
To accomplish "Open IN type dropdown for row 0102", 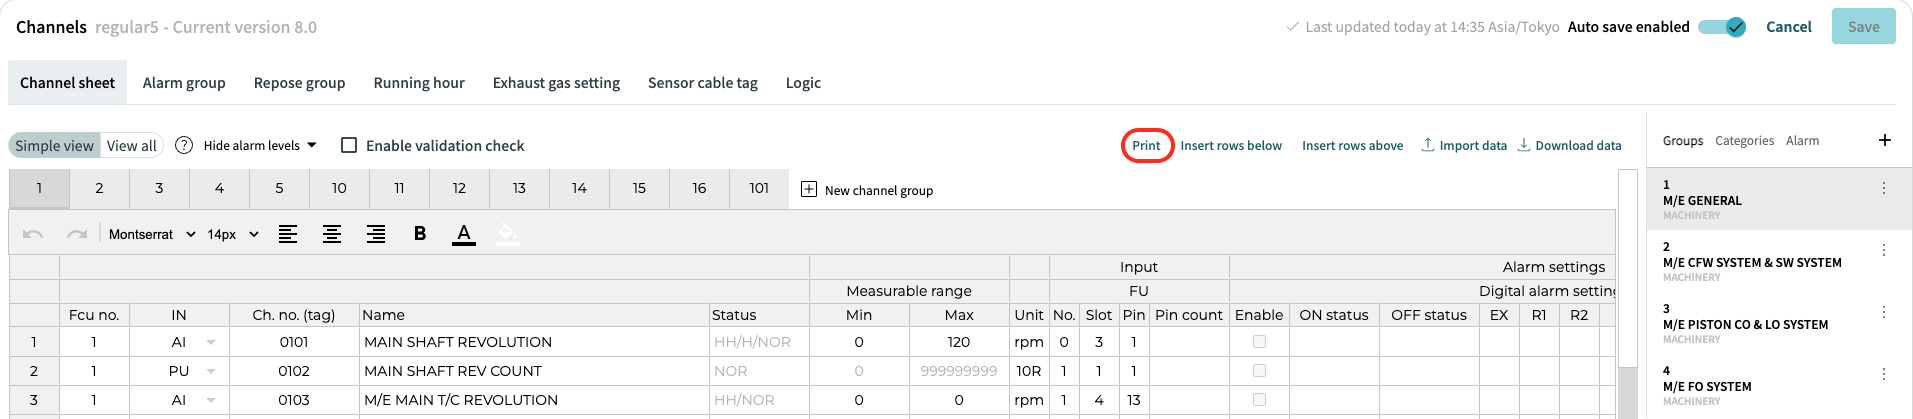I will (211, 371).
